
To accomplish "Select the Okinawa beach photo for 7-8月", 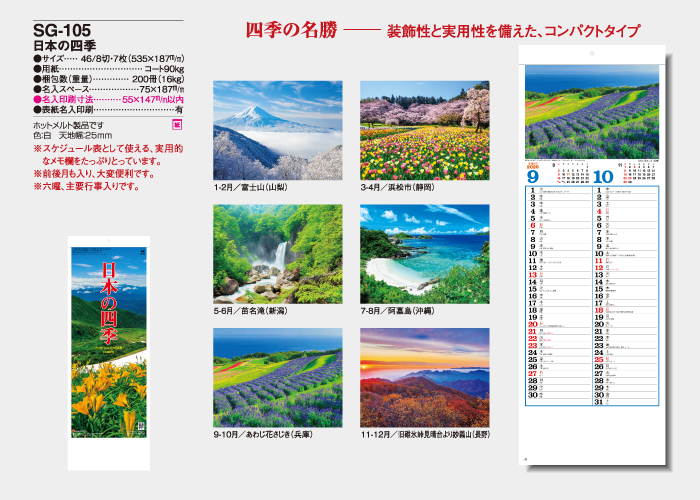I will click(x=424, y=254).
